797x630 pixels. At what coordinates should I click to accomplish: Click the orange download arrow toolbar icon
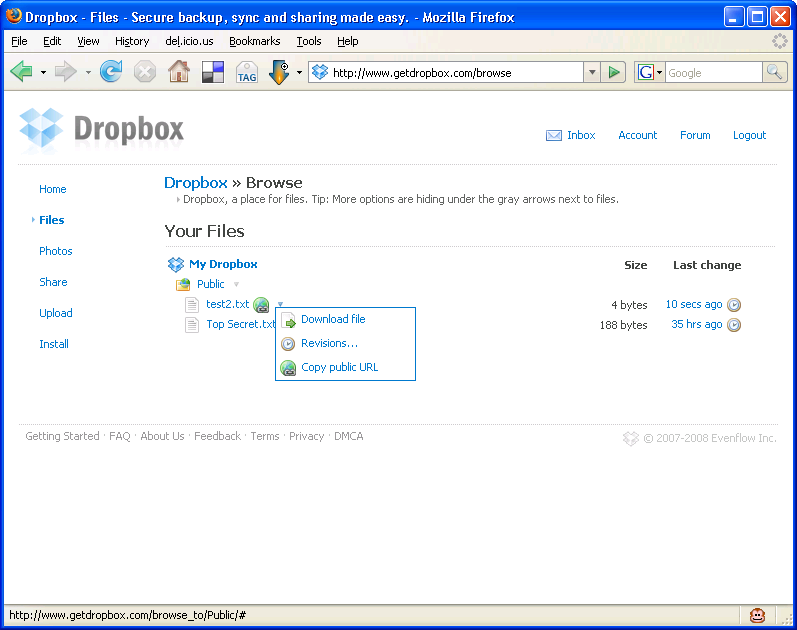pos(279,72)
